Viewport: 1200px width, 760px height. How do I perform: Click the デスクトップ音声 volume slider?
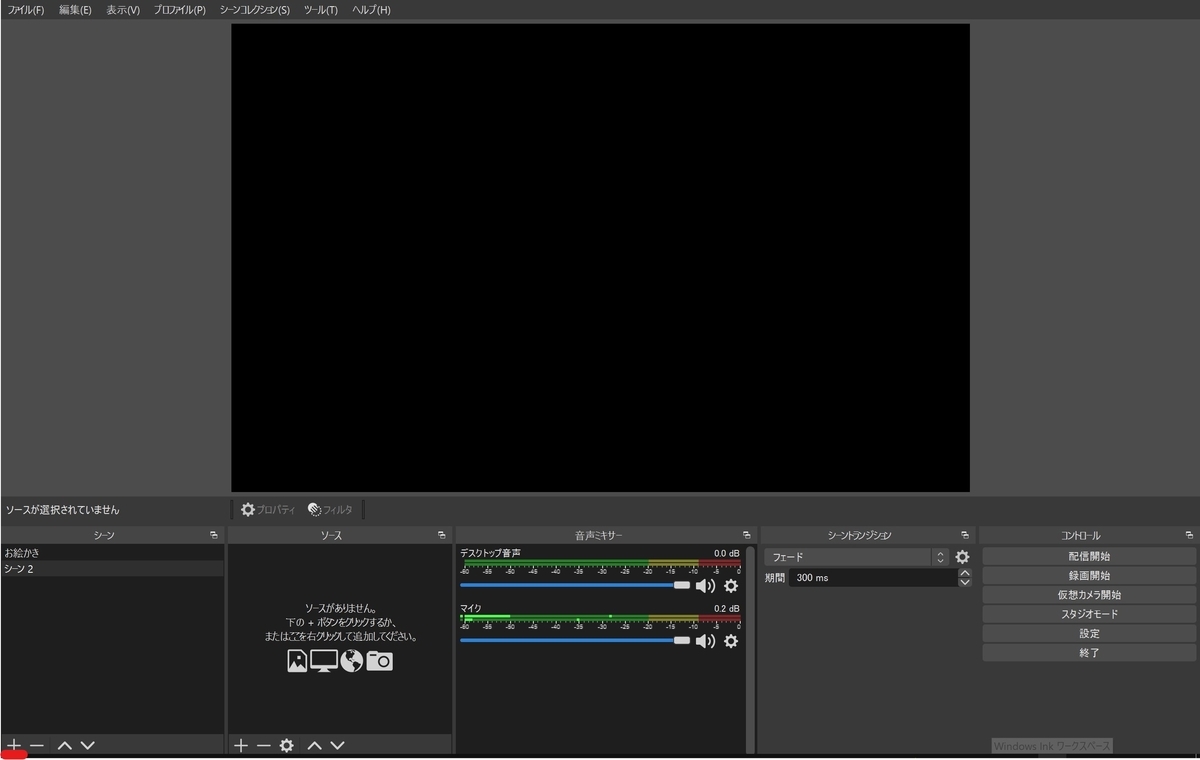(x=575, y=585)
